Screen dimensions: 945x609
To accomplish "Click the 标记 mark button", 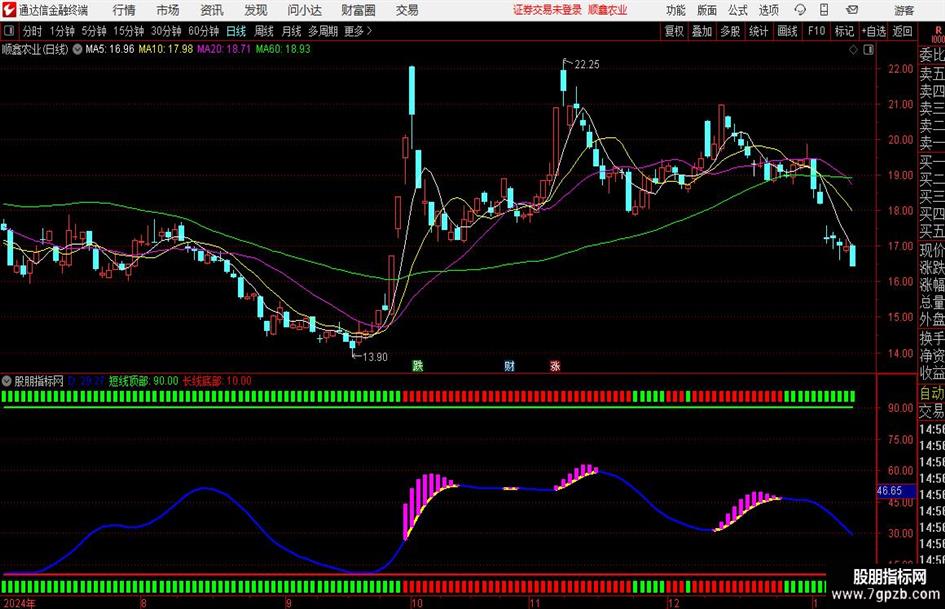I will coord(844,31).
